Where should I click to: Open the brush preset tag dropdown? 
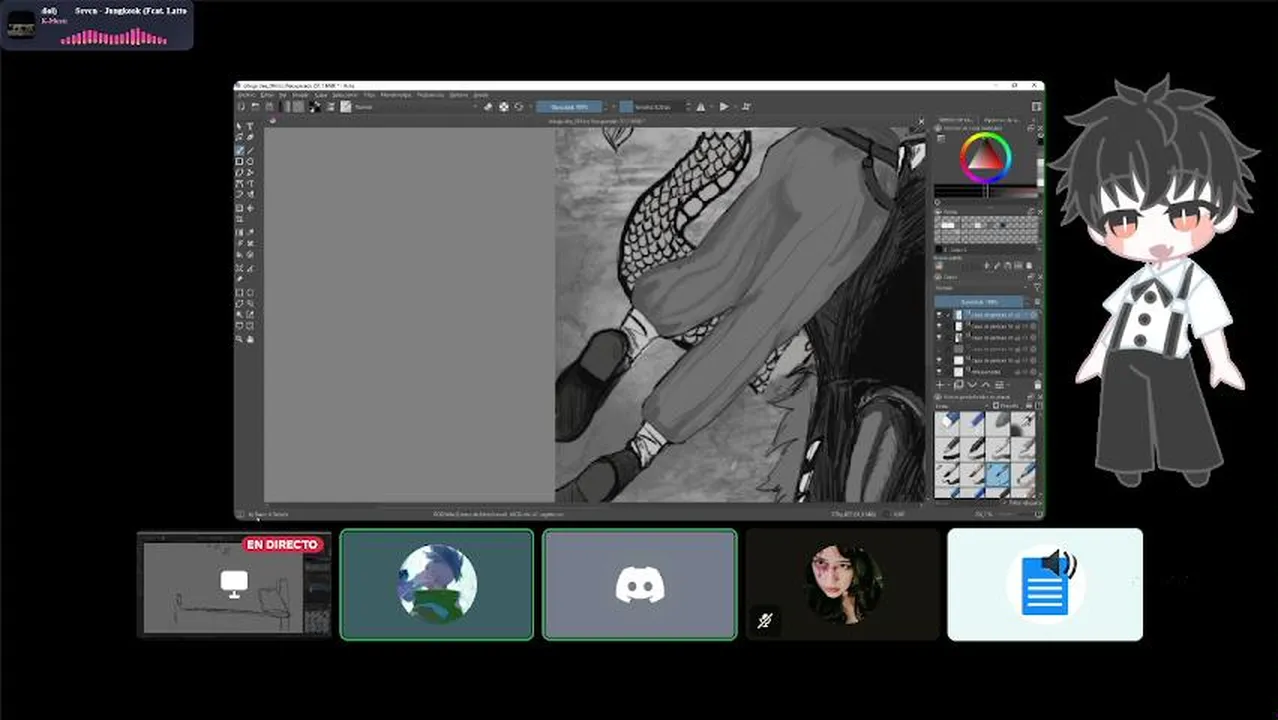(963, 406)
